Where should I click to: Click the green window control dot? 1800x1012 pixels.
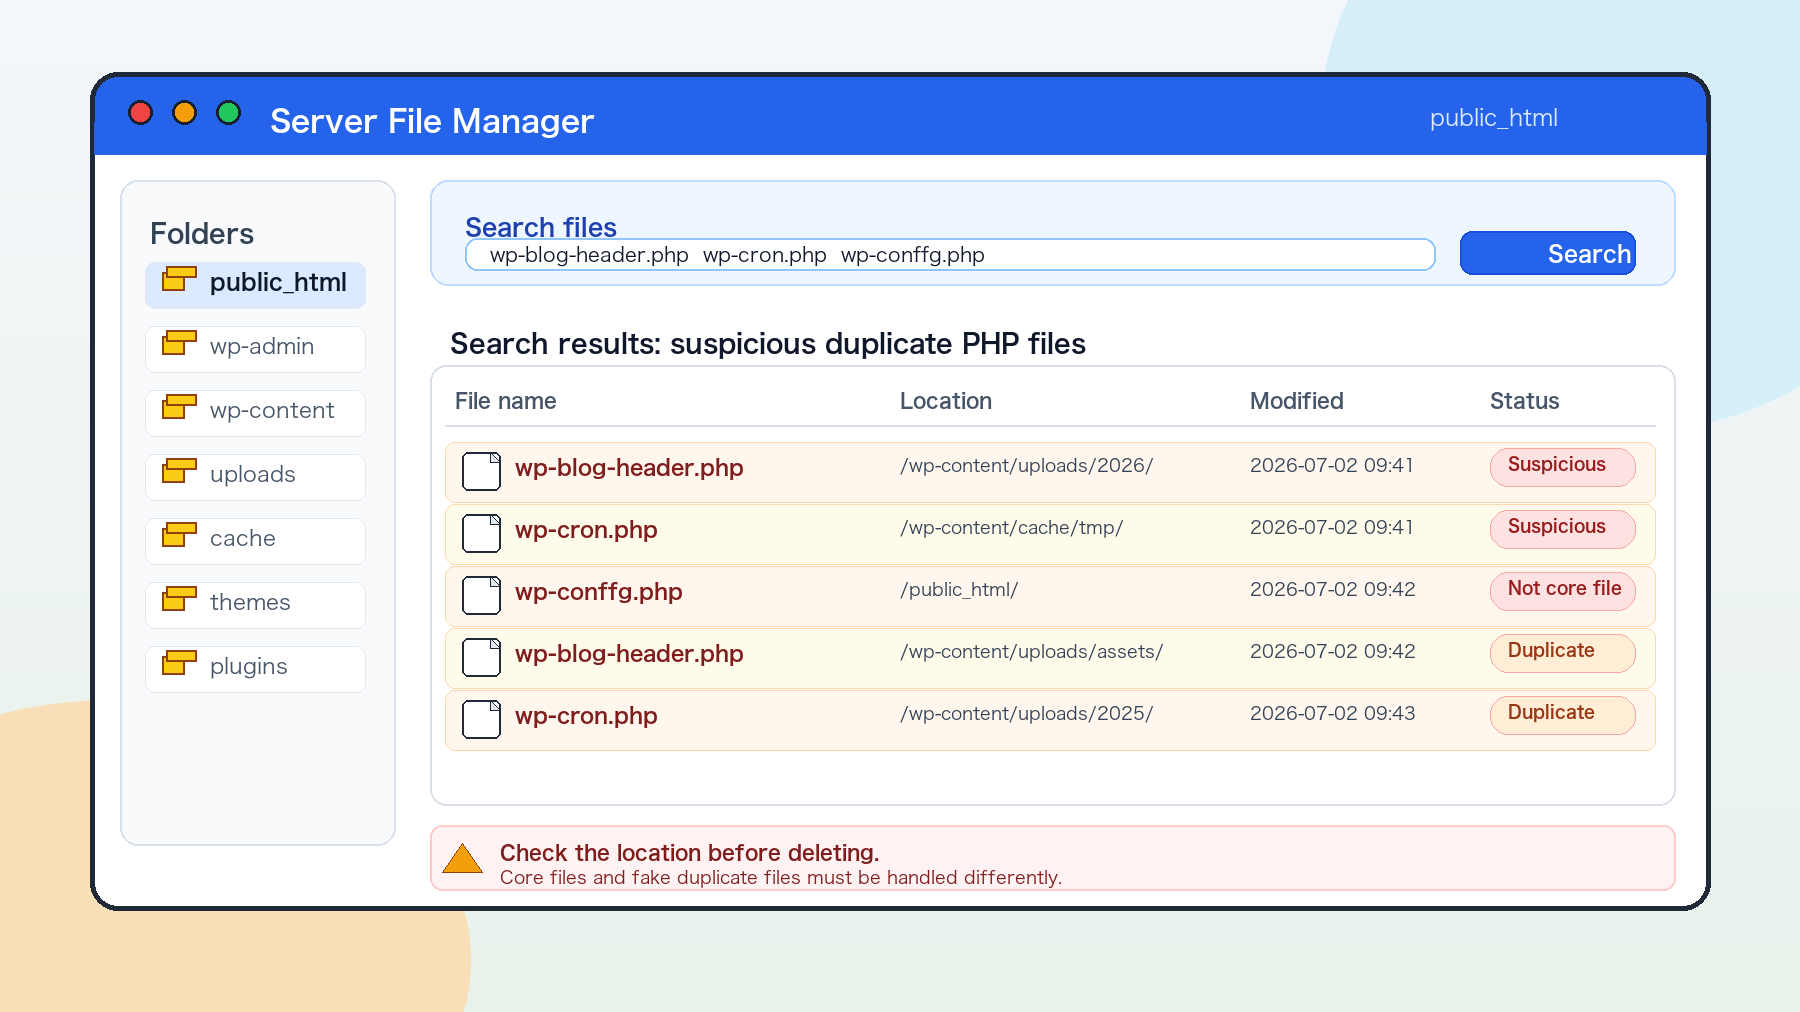228,112
